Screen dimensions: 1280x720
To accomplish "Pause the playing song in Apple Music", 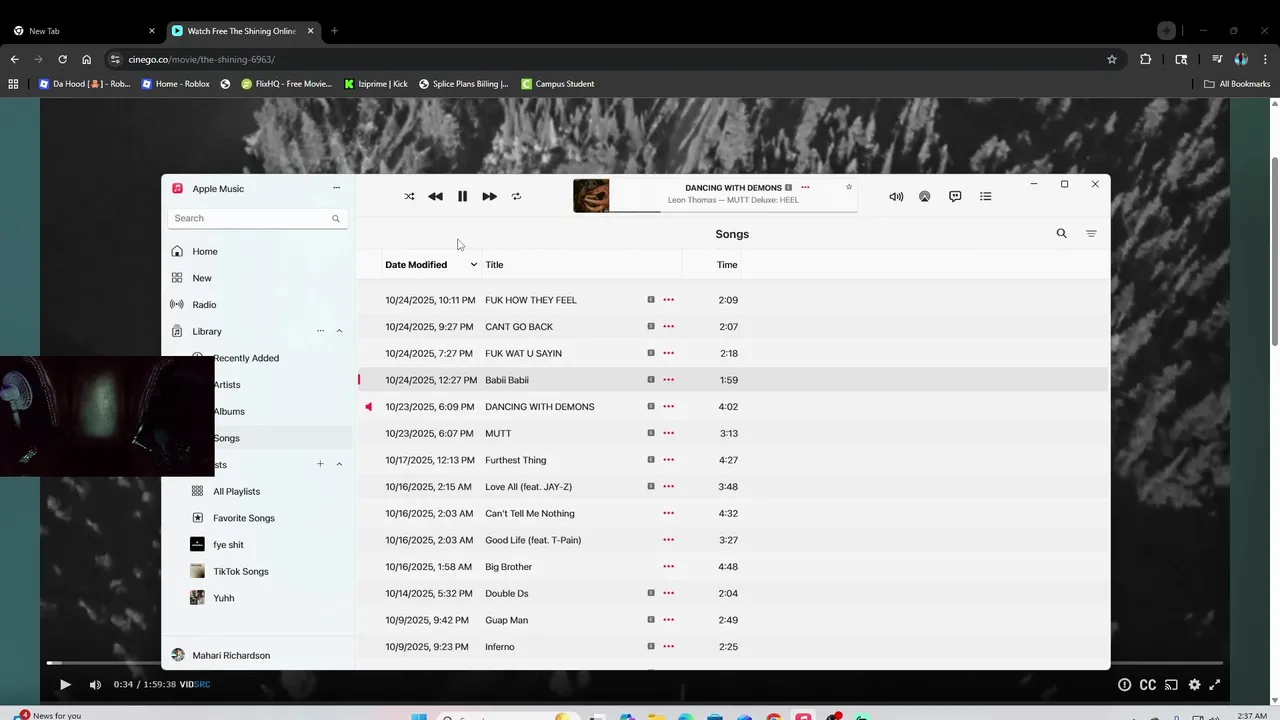I will [462, 196].
